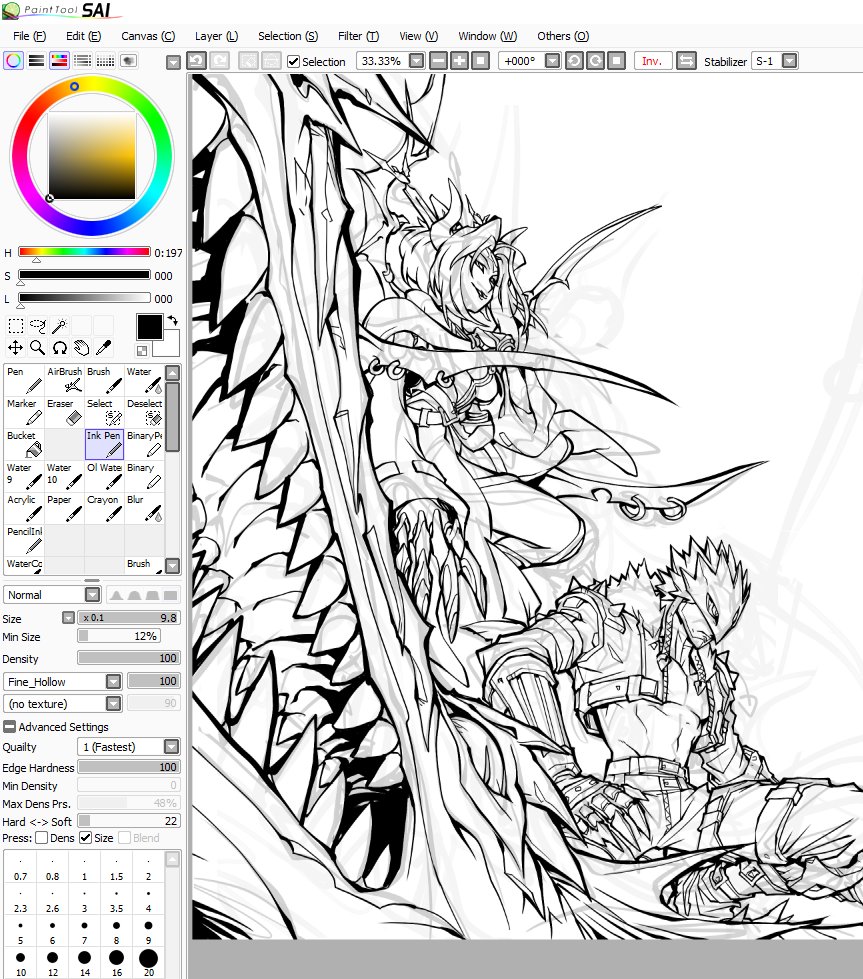This screenshot has height=979, width=863.
Task: Collapse the Advanced Settings section
Action: pos(9,727)
